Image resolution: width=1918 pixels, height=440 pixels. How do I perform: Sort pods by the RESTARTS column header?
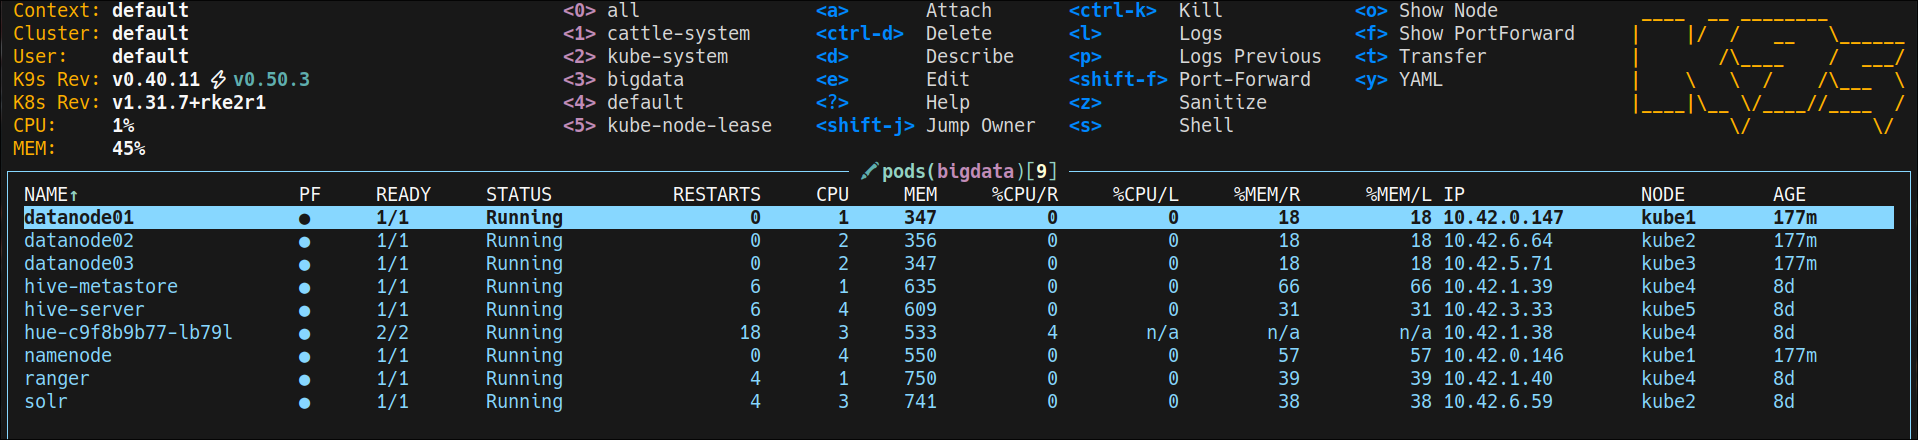click(716, 194)
